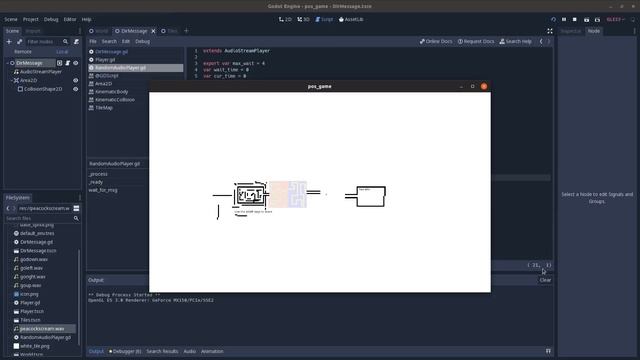Play the edited scene
Viewport: 640px width, 360px height.
click(x=587, y=19)
